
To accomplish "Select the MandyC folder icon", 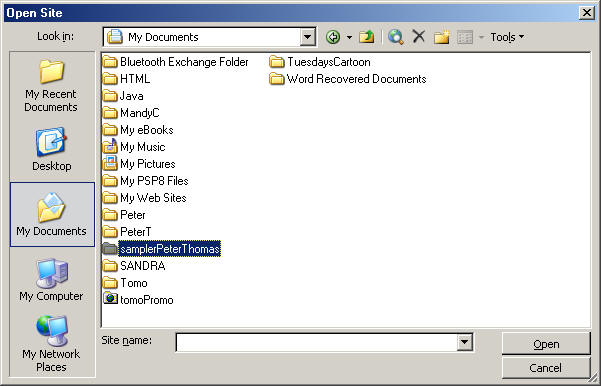I will (x=110, y=113).
